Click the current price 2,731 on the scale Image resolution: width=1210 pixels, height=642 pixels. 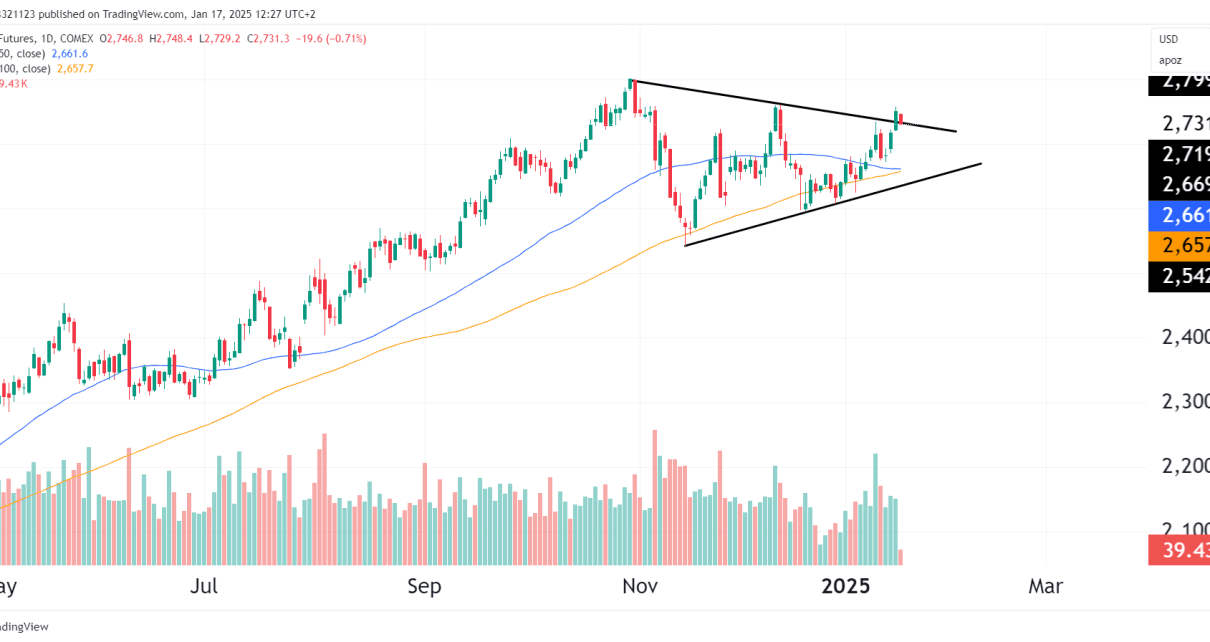[x=1185, y=123]
